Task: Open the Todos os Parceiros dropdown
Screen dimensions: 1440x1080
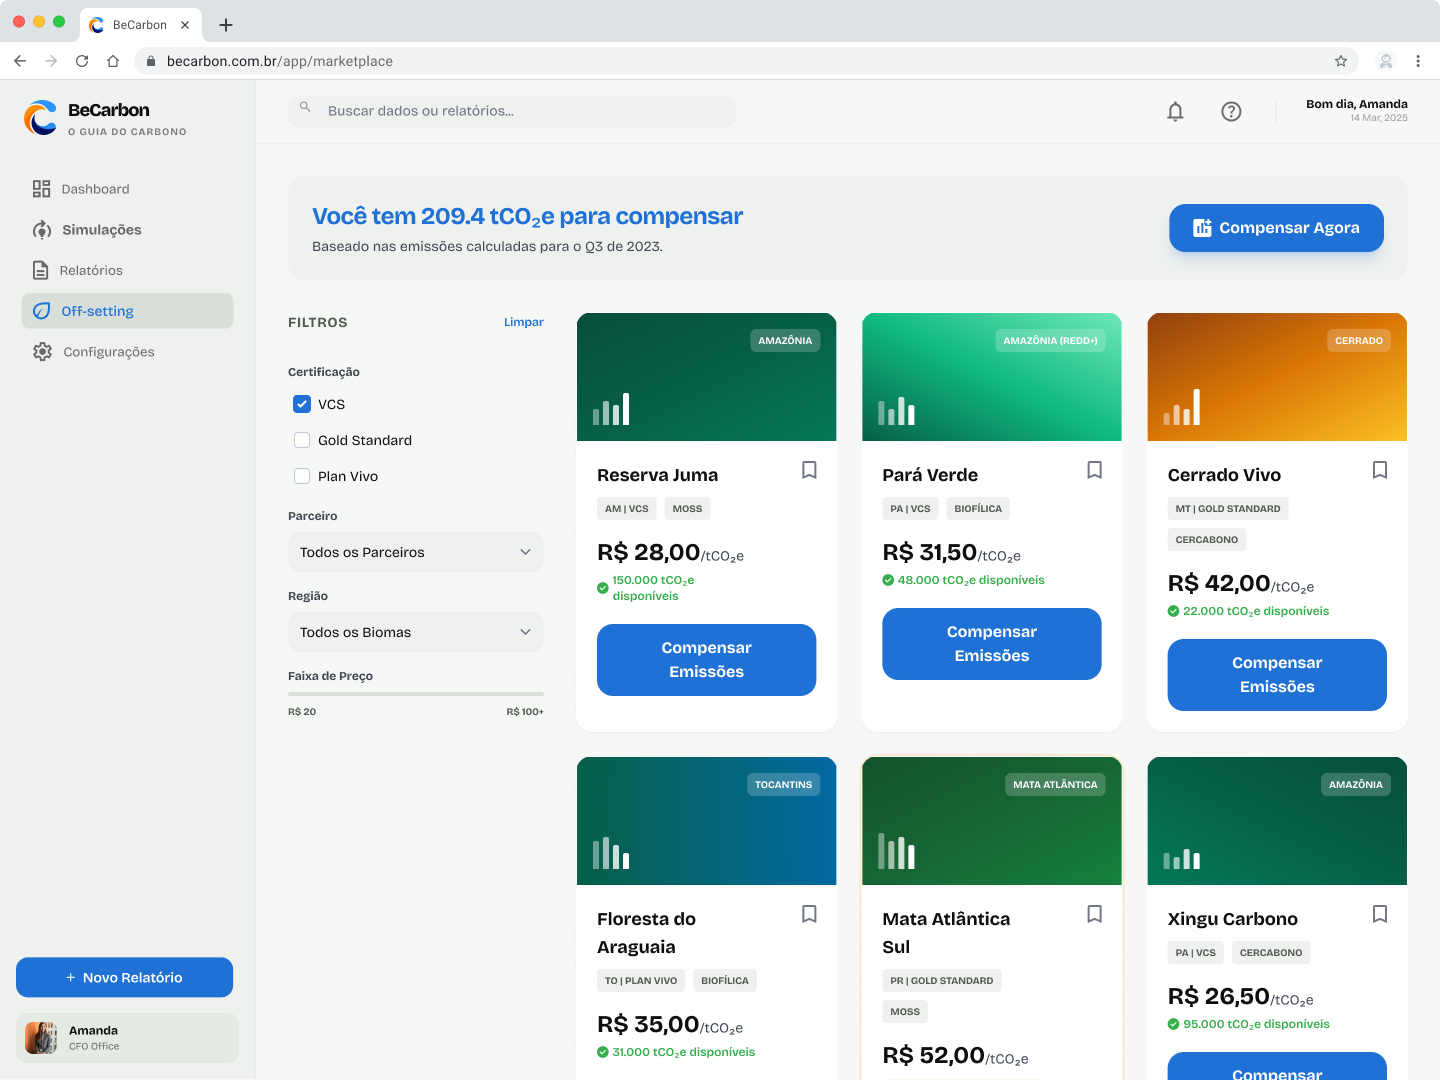Action: (x=415, y=552)
